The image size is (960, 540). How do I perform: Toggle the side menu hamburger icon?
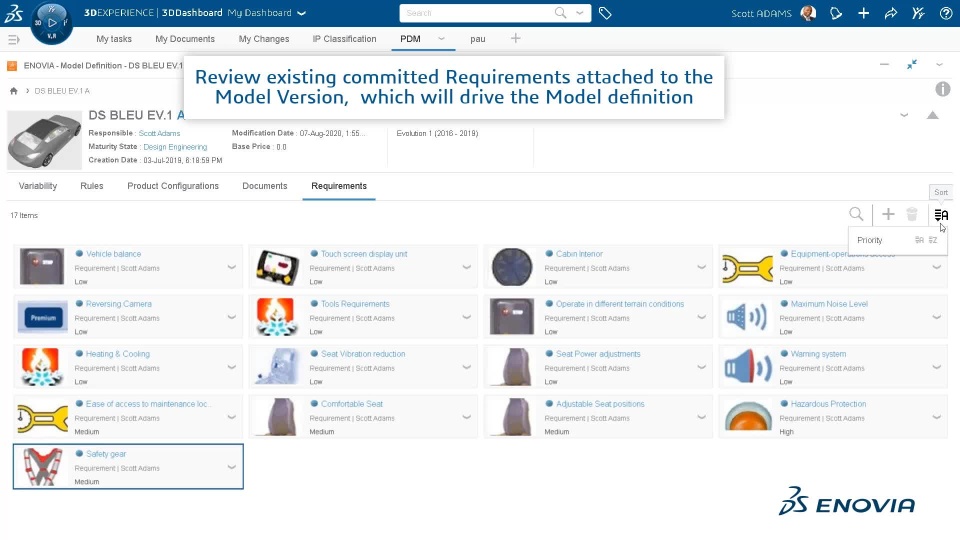[x=13, y=40]
